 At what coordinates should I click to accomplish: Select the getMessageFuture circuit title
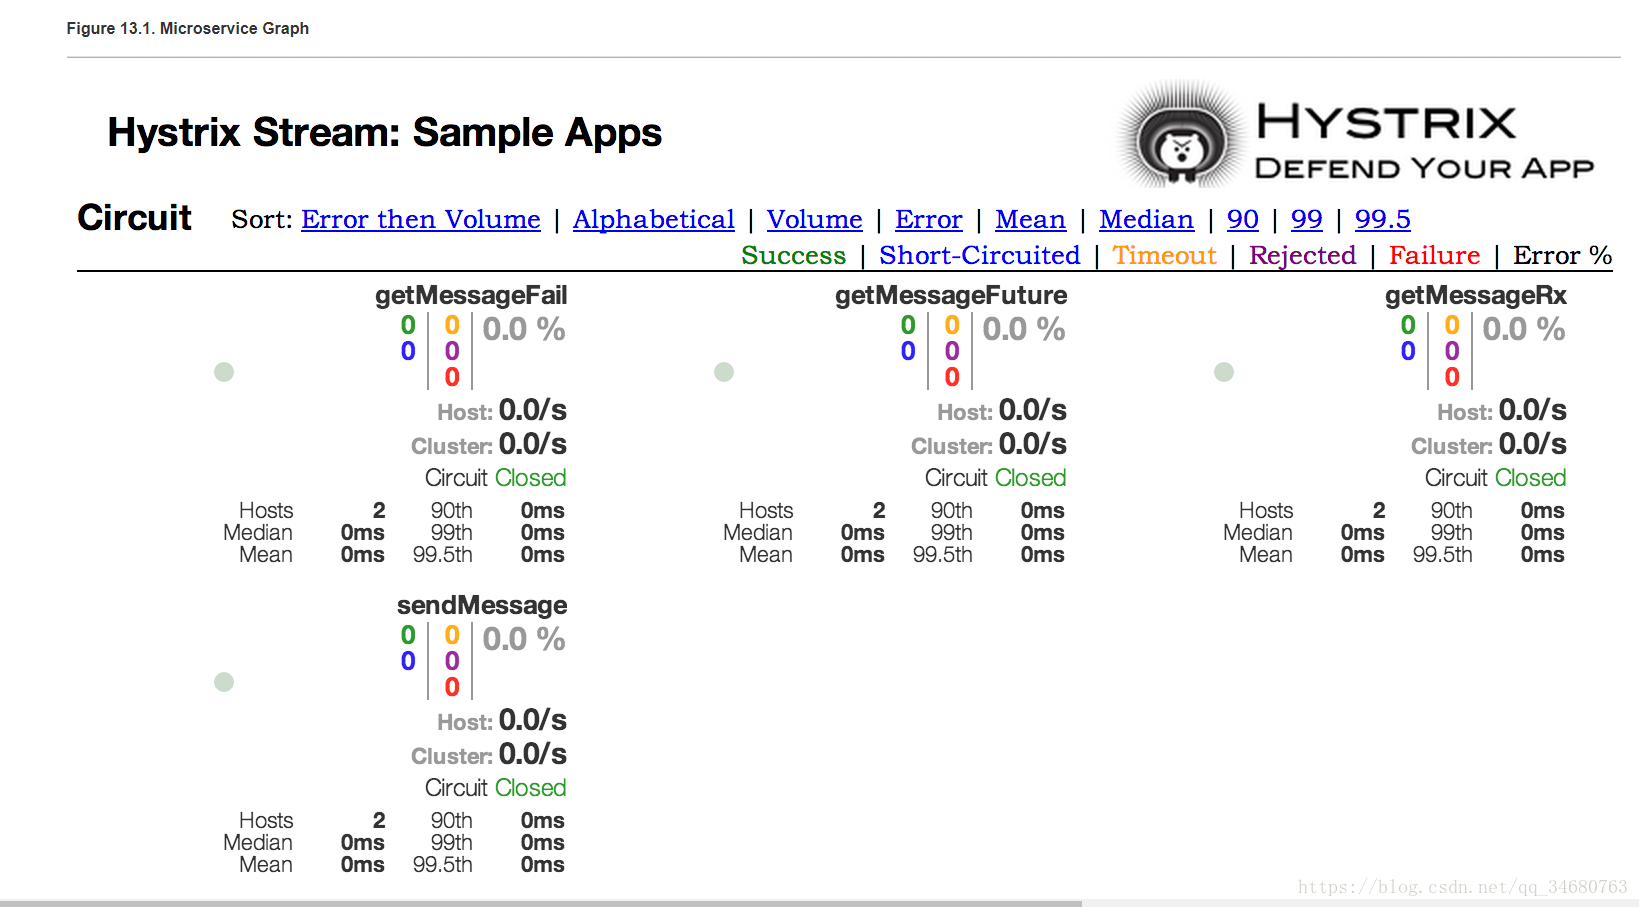pyautogui.click(x=951, y=295)
